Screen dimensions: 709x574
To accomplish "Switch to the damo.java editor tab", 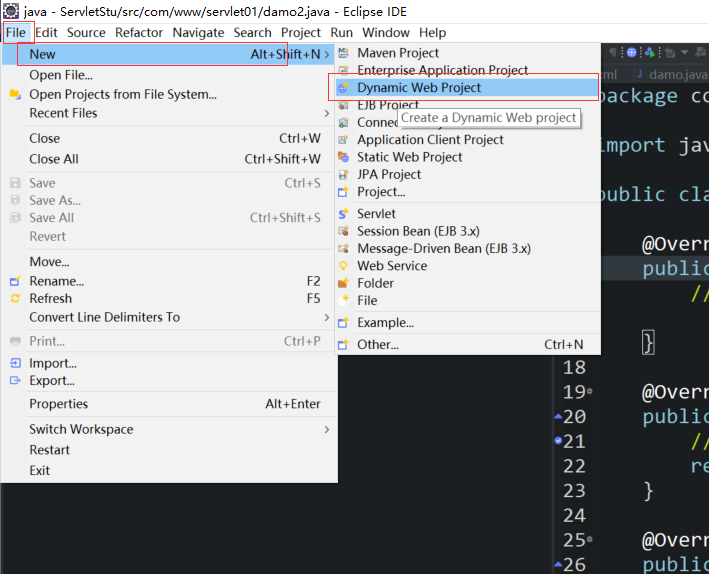I will pyautogui.click(x=672, y=75).
